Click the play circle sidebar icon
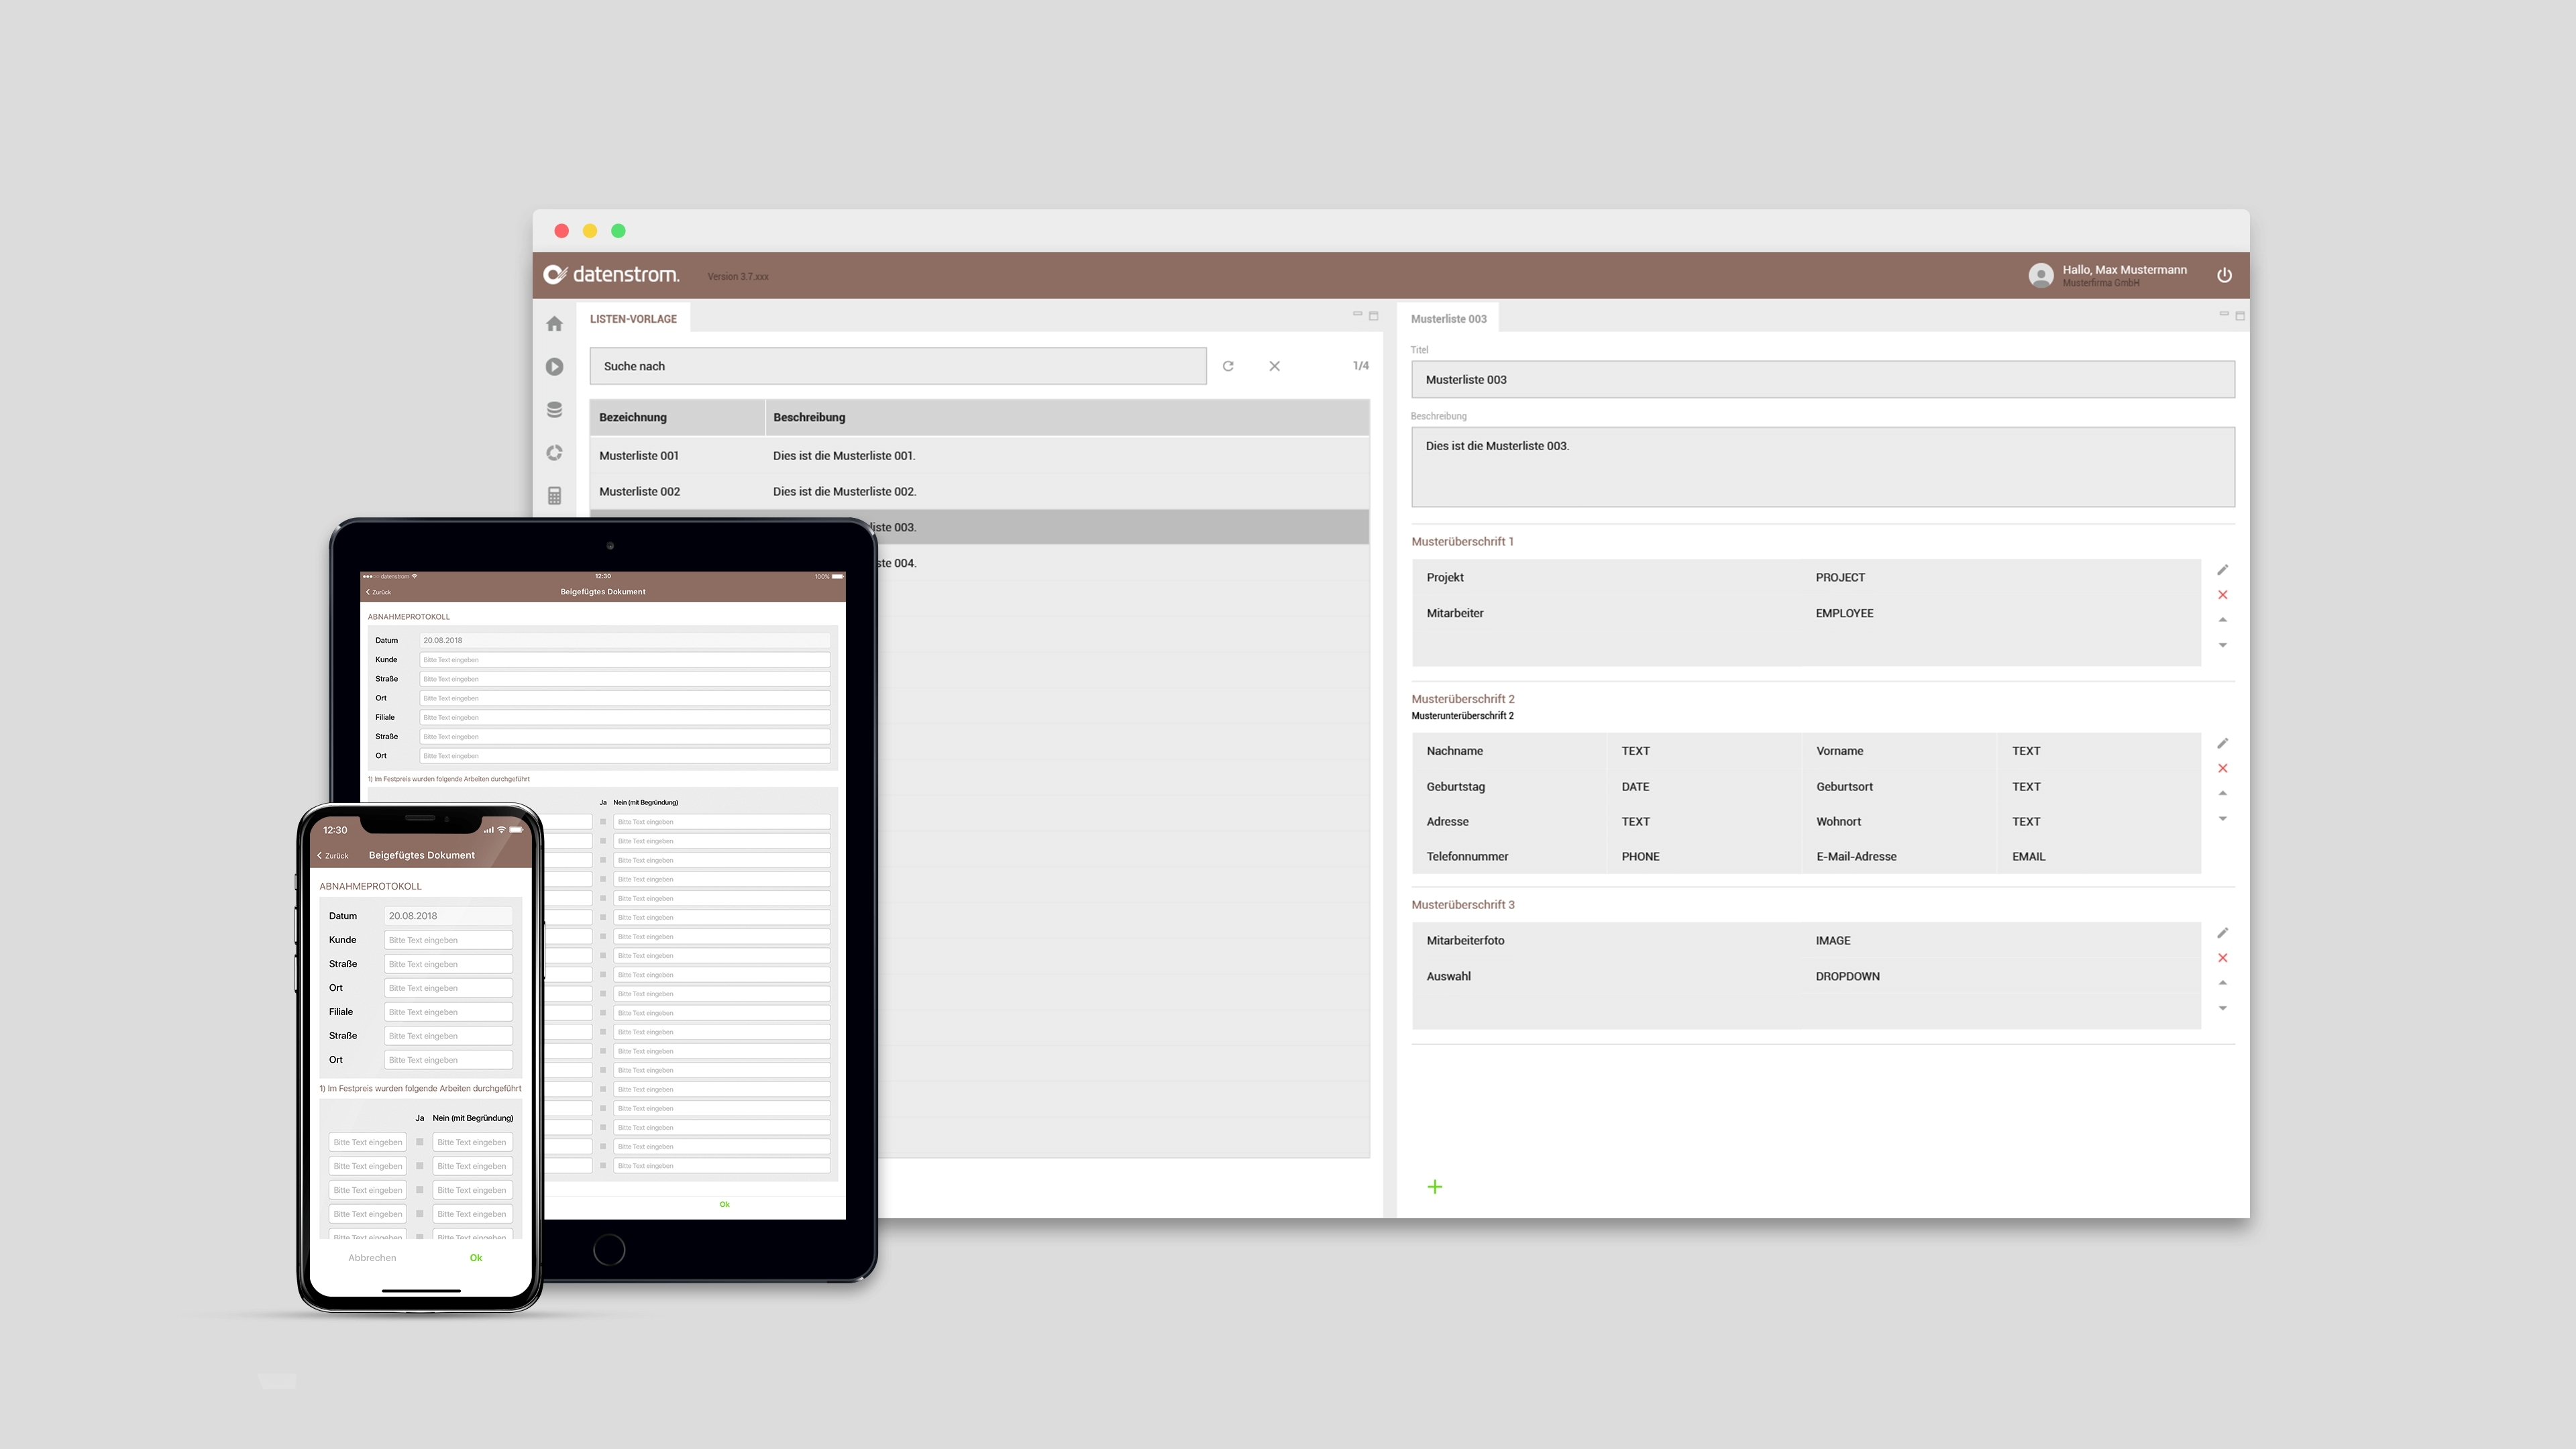The width and height of the screenshot is (2576, 1449). pos(554,367)
